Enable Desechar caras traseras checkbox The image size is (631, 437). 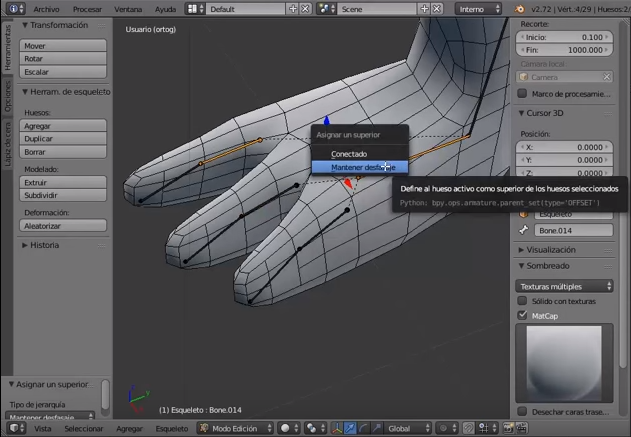pos(522,411)
